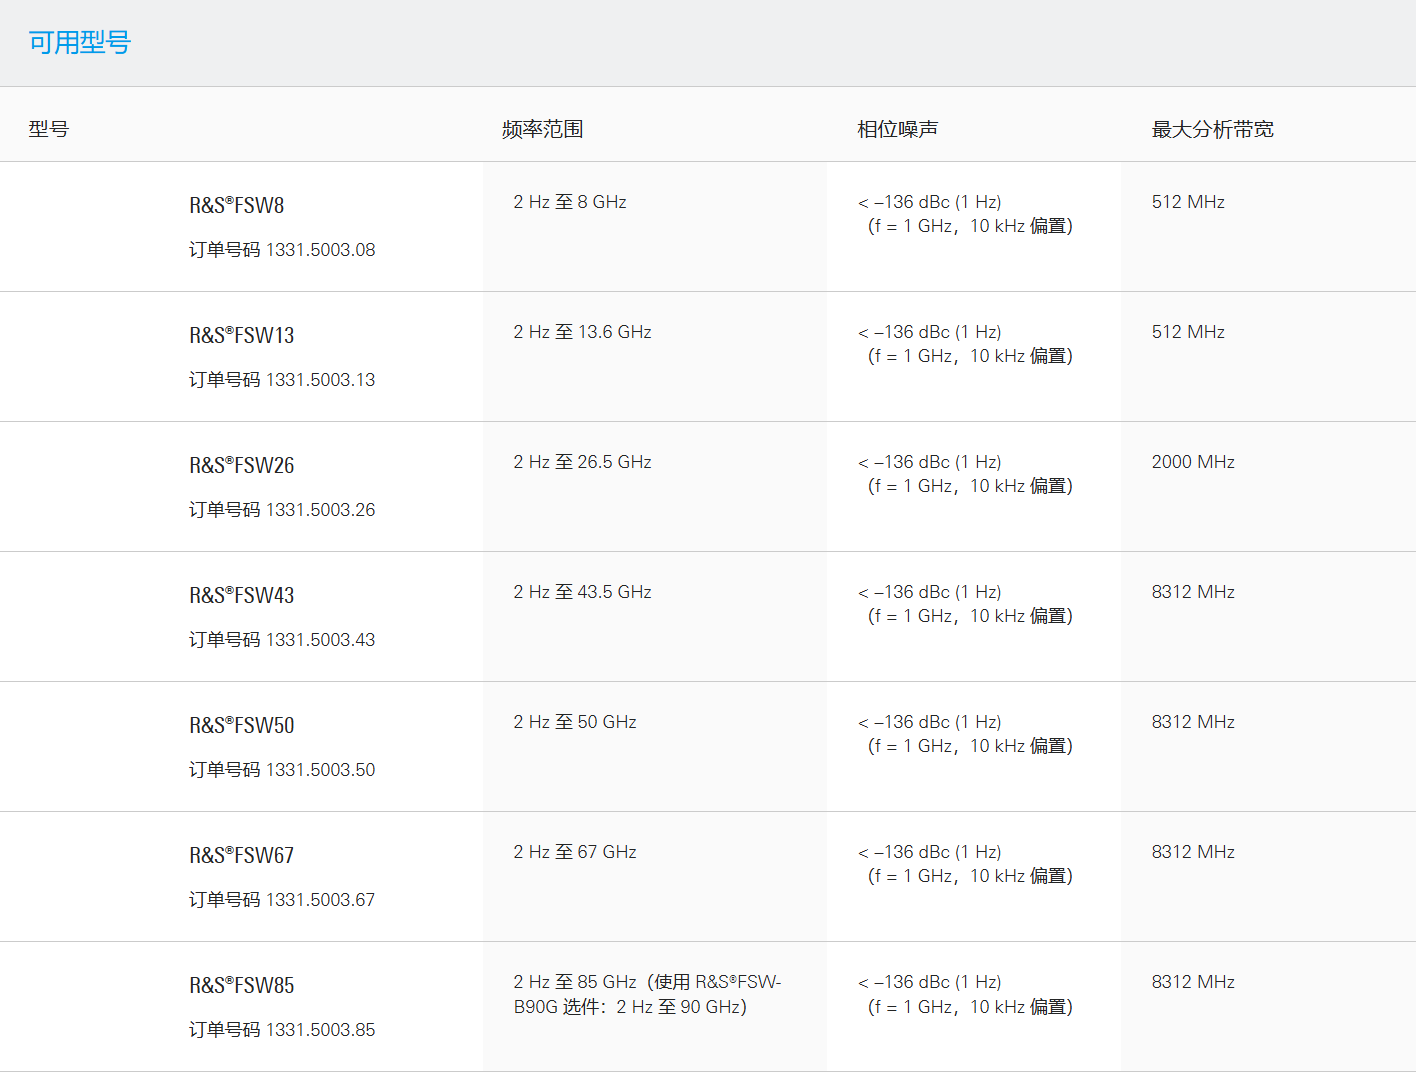The image size is (1416, 1073).
Task: Open the R&S FSW43 model link
Action: point(242,595)
